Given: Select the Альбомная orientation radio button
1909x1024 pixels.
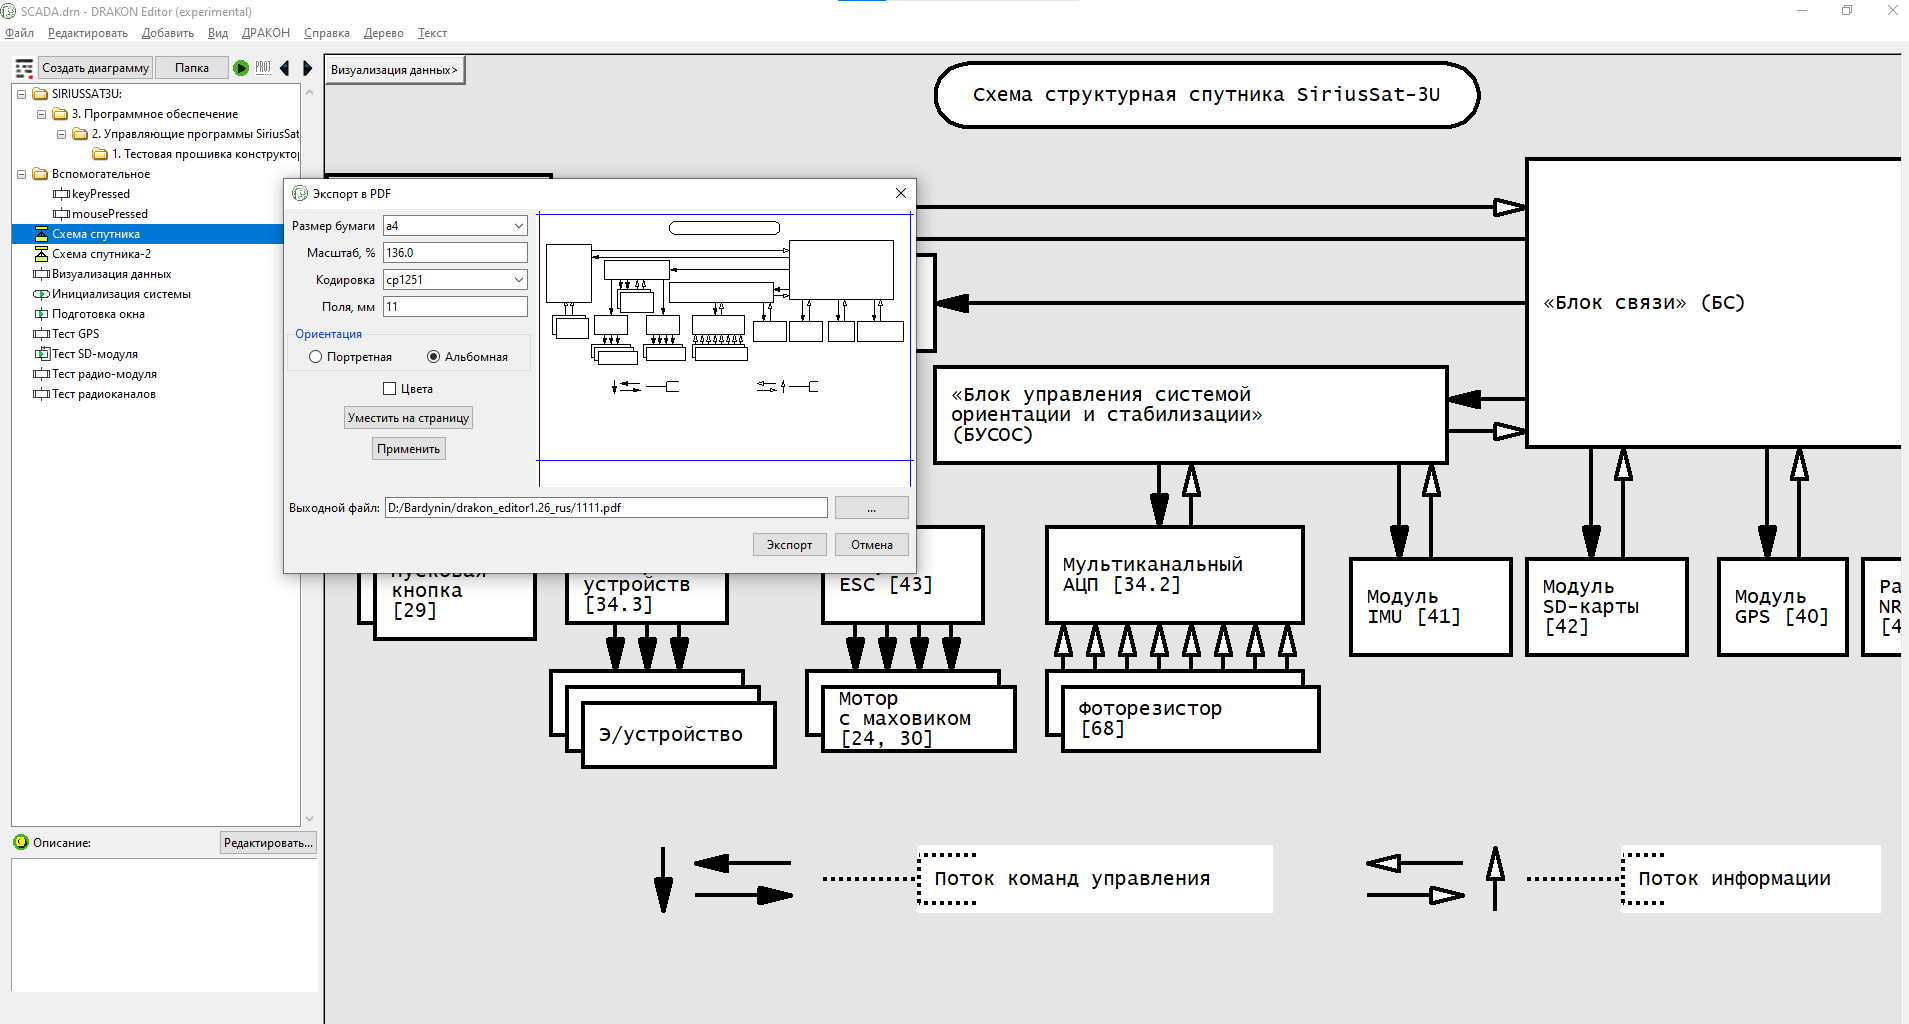Looking at the screenshot, I should pyautogui.click(x=433, y=357).
